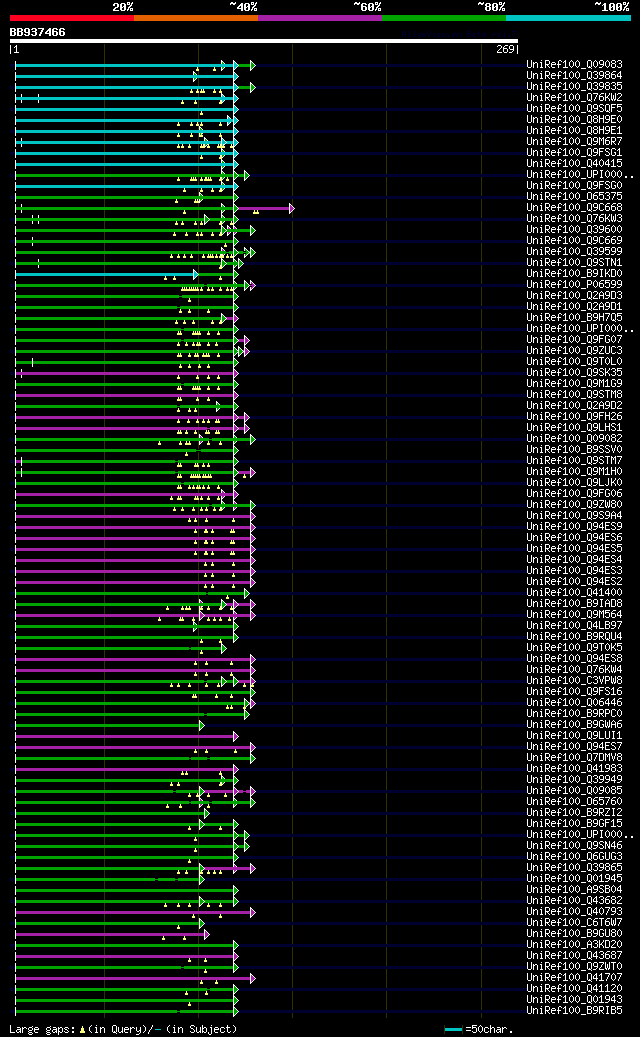Select hit UniRef100_Q01945

(574, 879)
